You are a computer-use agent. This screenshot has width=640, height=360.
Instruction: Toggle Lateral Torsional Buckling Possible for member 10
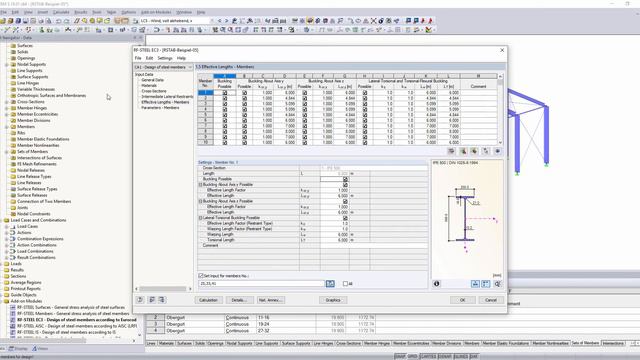click(365, 143)
